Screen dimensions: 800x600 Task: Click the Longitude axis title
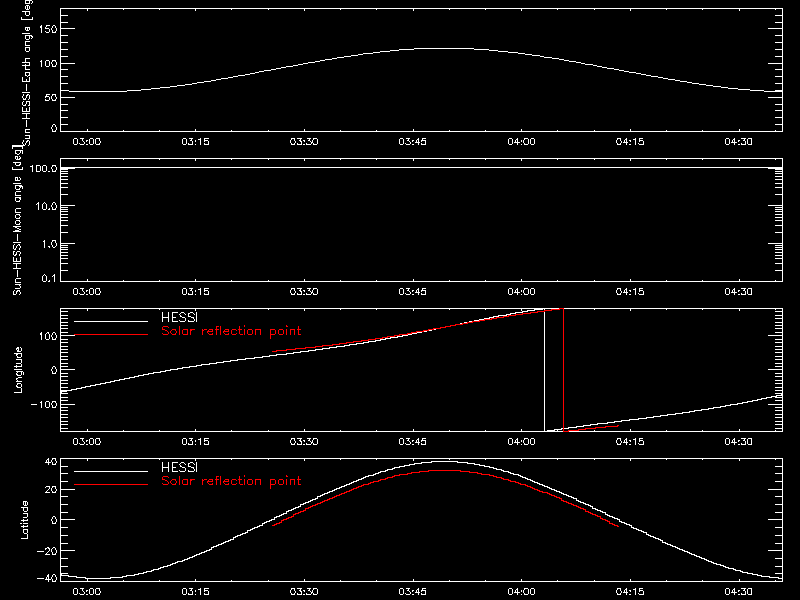coord(18,370)
